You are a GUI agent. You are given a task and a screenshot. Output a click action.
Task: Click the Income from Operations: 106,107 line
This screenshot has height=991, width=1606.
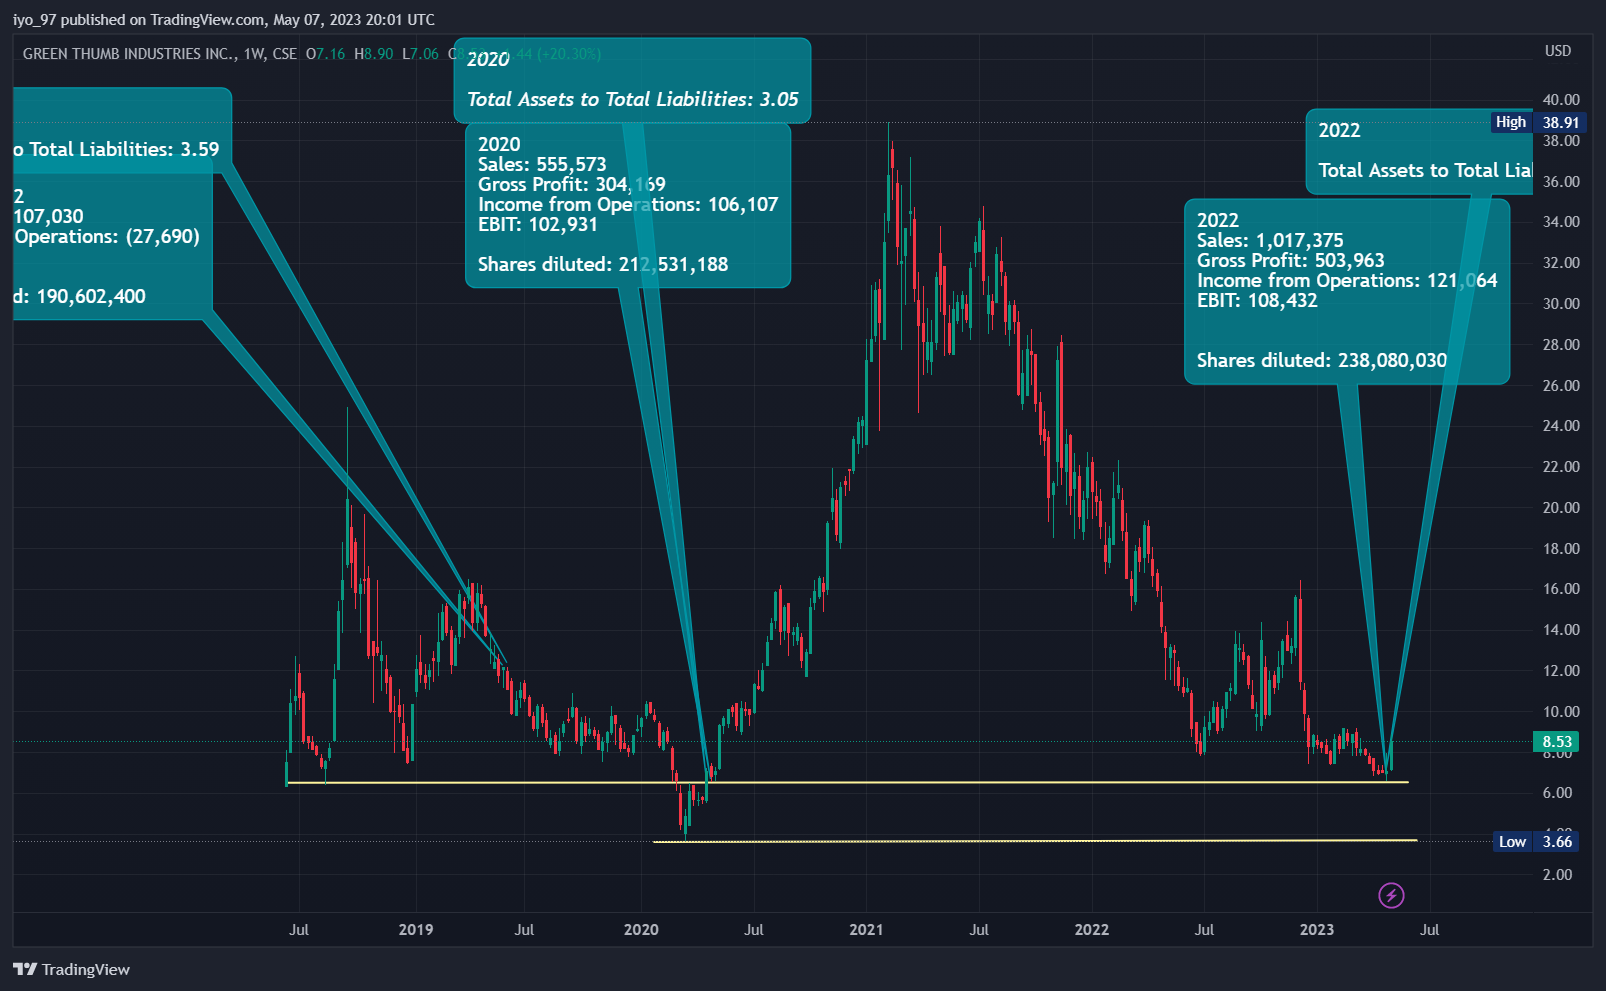pyautogui.click(x=627, y=204)
